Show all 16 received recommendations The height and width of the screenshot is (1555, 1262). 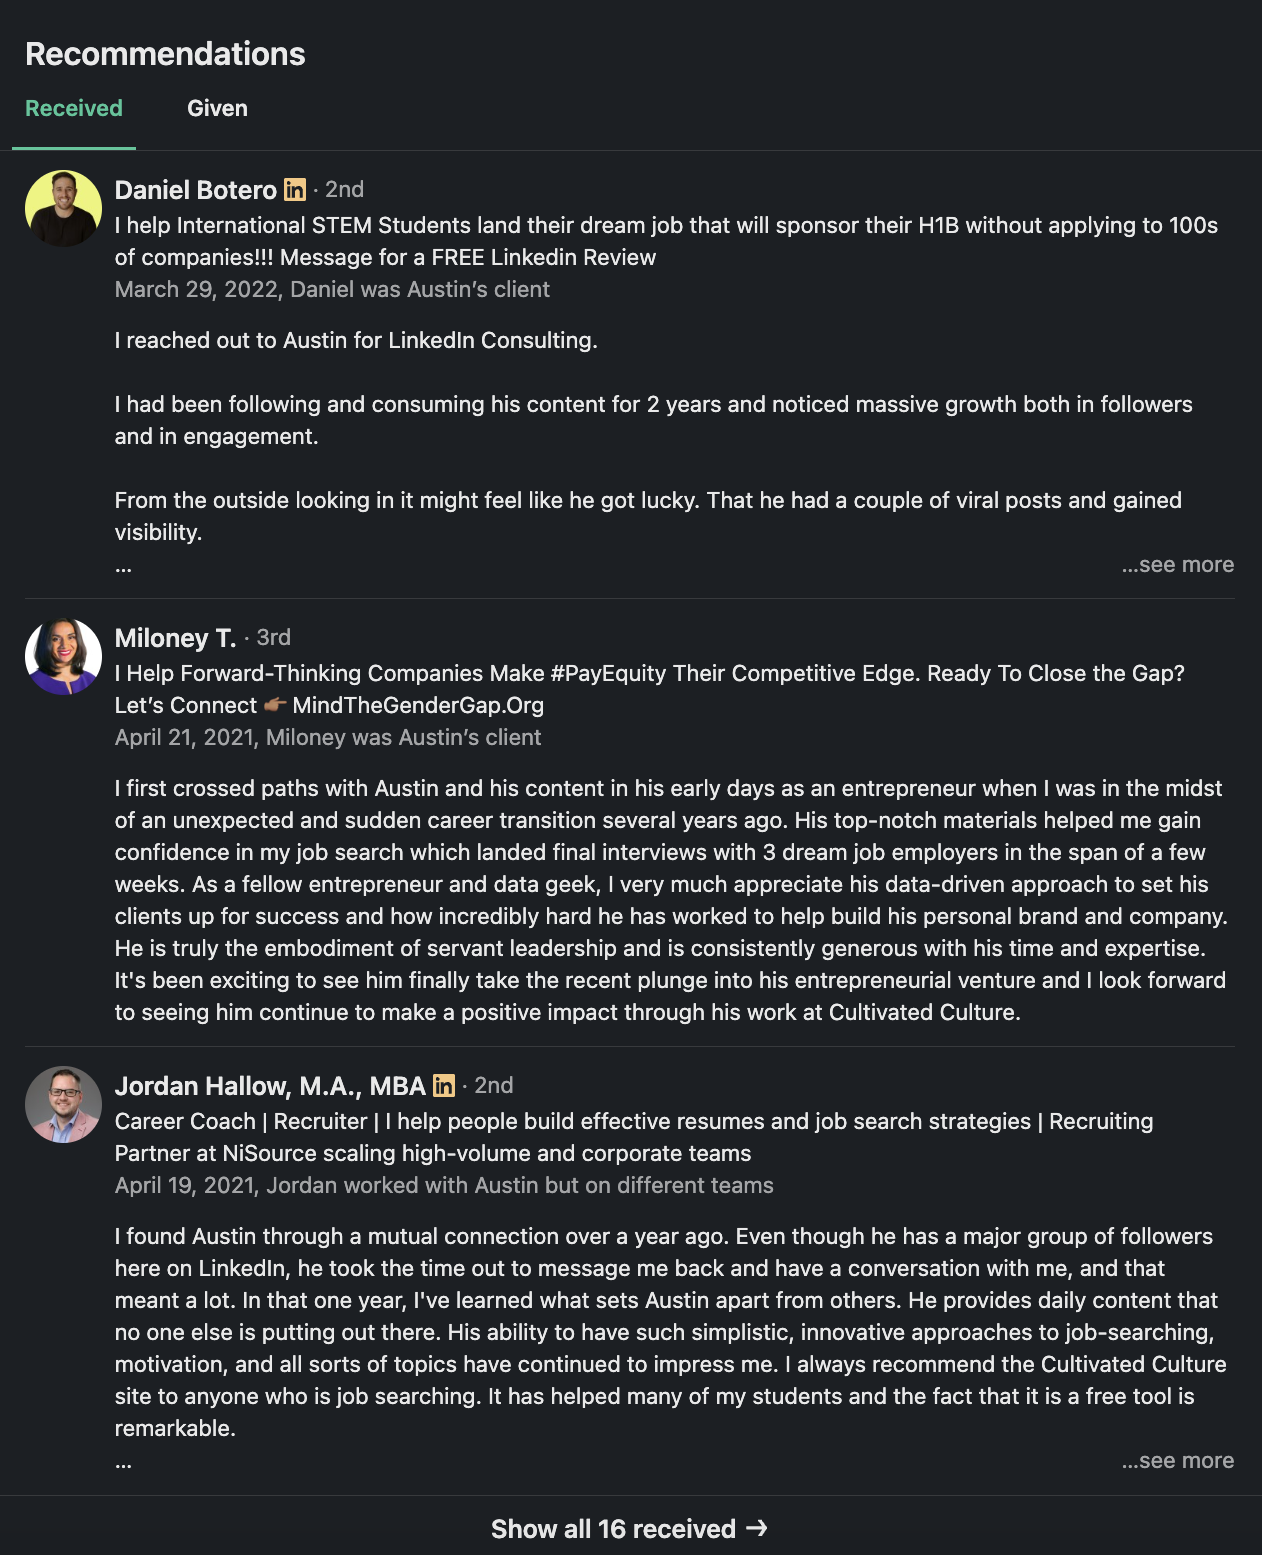[x=630, y=1528]
